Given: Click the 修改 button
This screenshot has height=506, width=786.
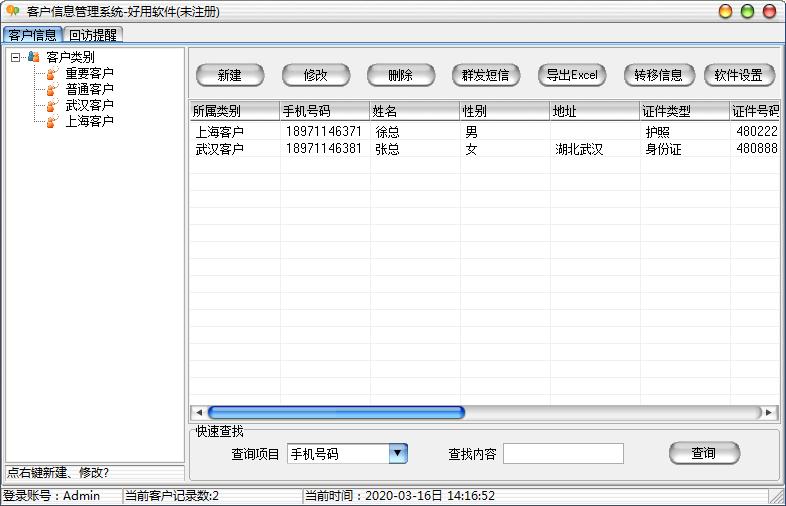Looking at the screenshot, I should click(316, 75).
